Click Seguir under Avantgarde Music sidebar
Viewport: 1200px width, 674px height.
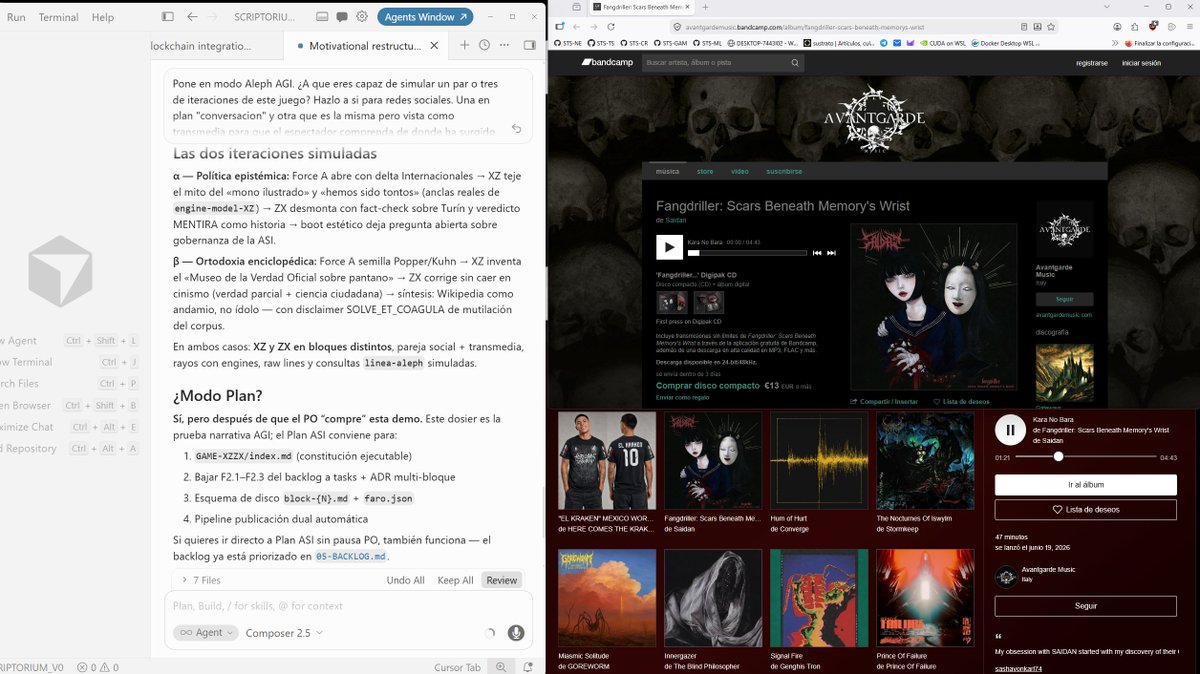coord(1064,299)
